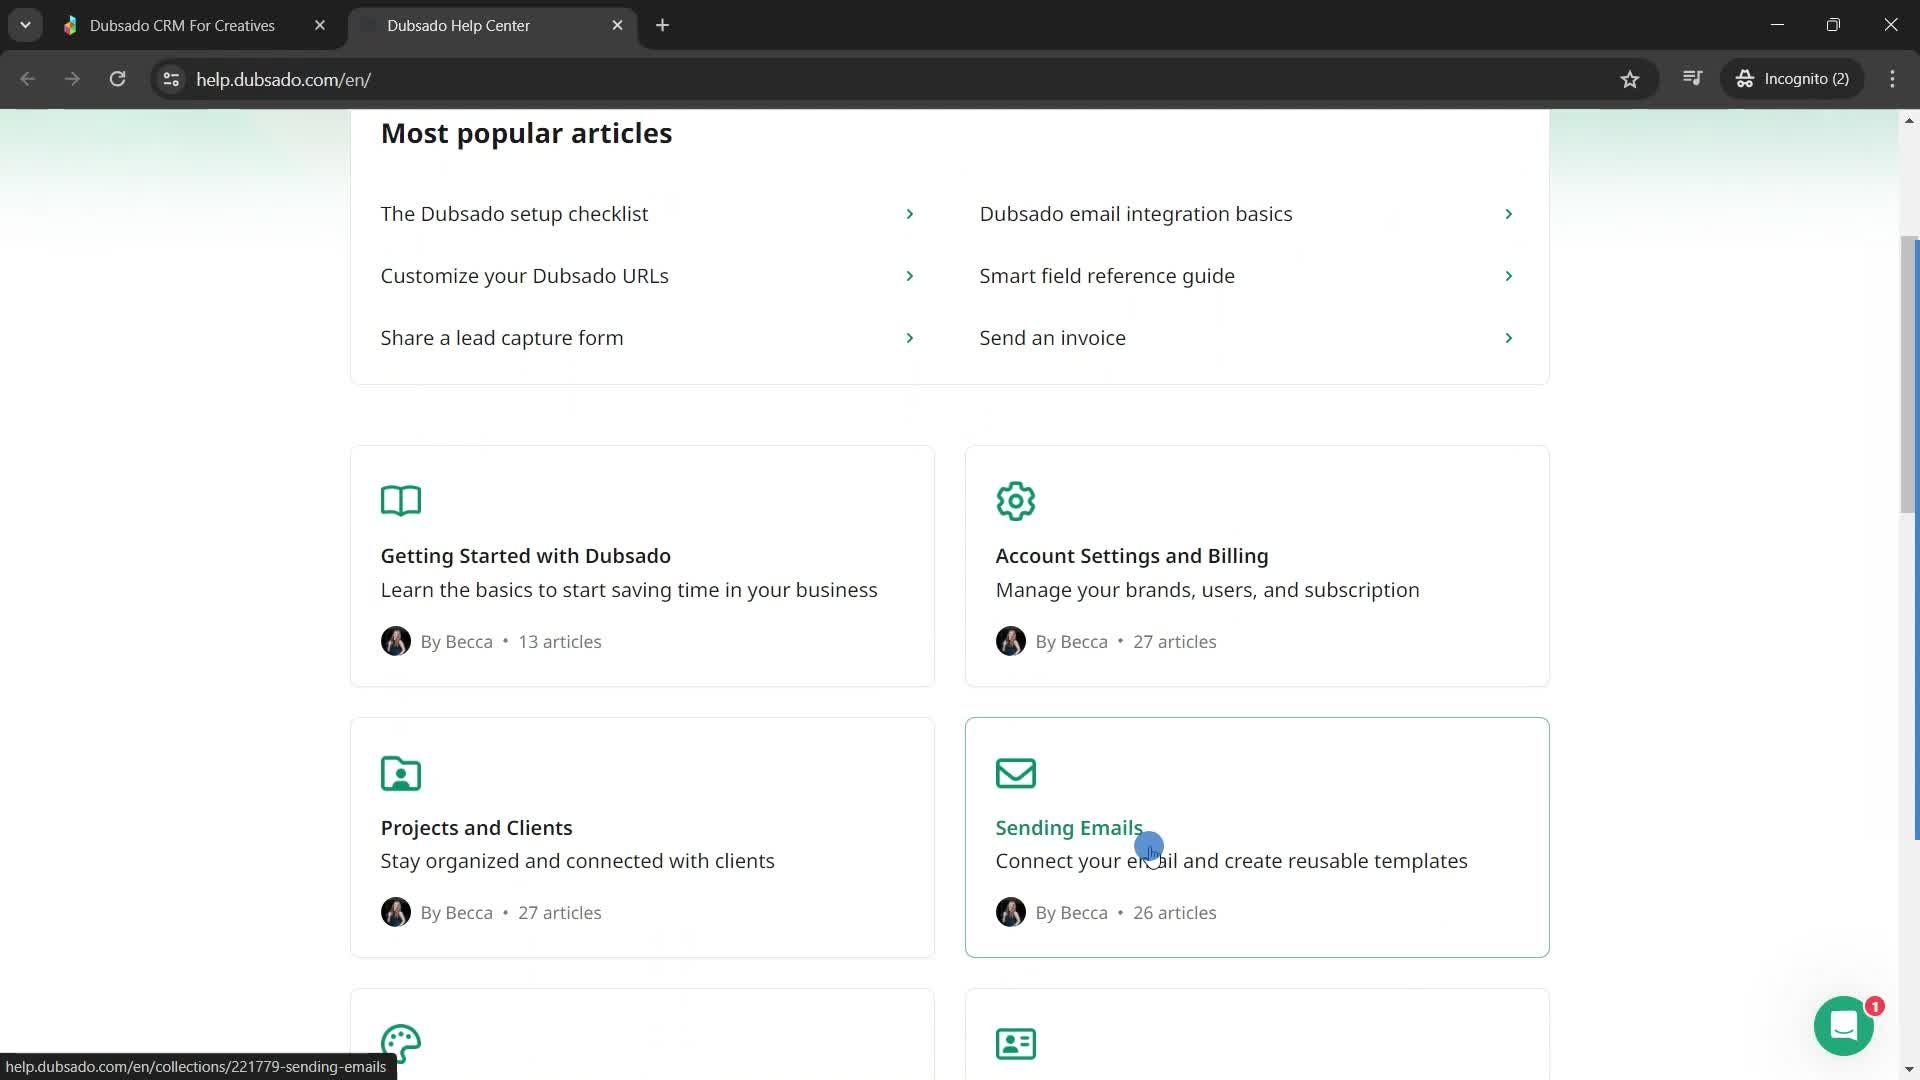This screenshot has height=1080, width=1920.
Task: Open Incognito (2) profile button
Action: tap(1793, 79)
